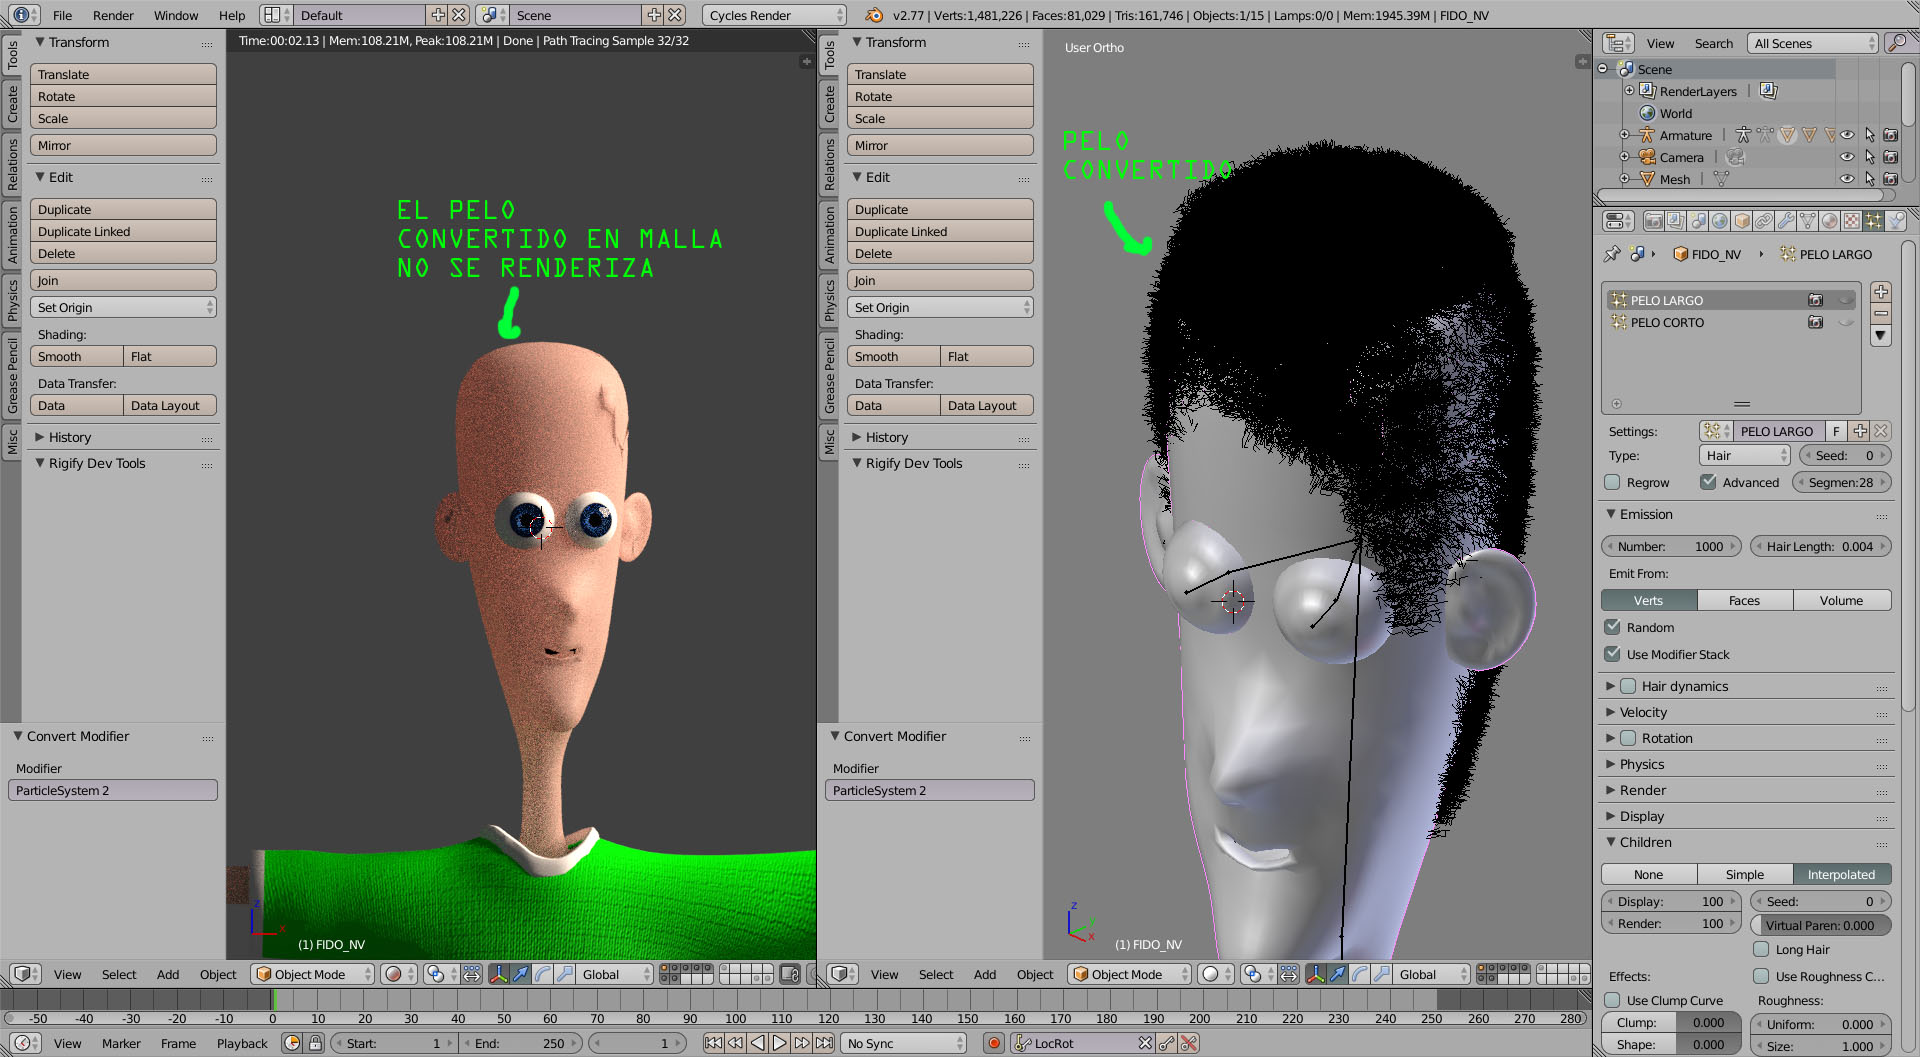The image size is (1920, 1057).
Task: Expand the Render panel in particle settings
Action: [x=1643, y=790]
